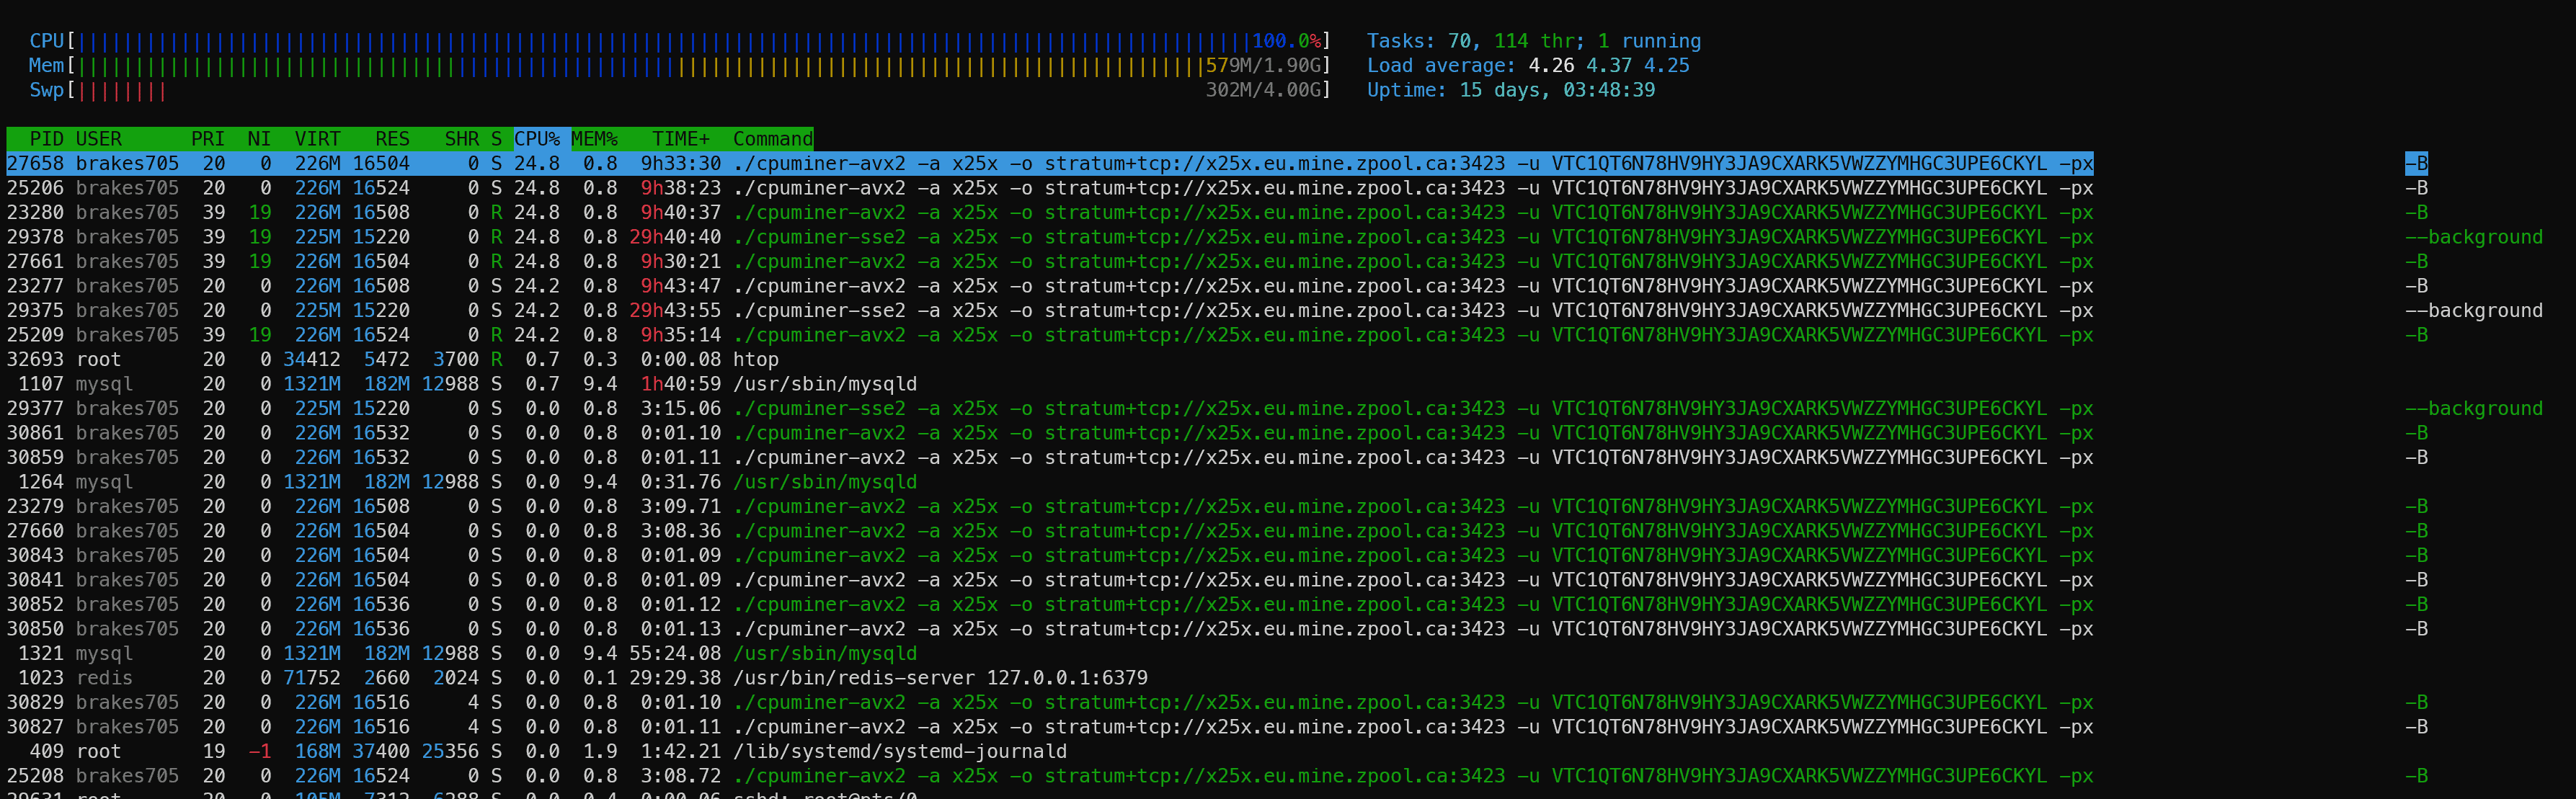
Task: Click the Command column header
Action: point(773,139)
